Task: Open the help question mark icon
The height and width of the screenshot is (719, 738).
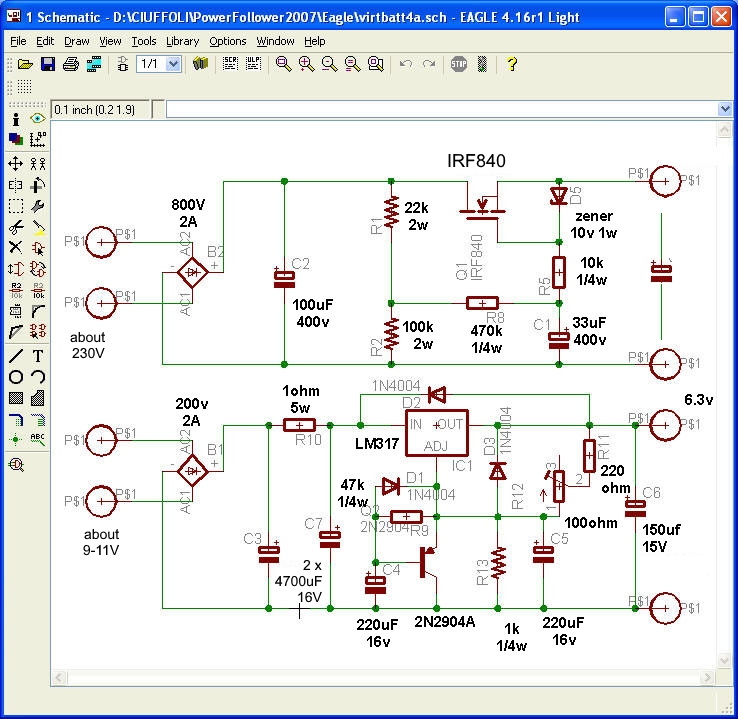Action: (512, 64)
